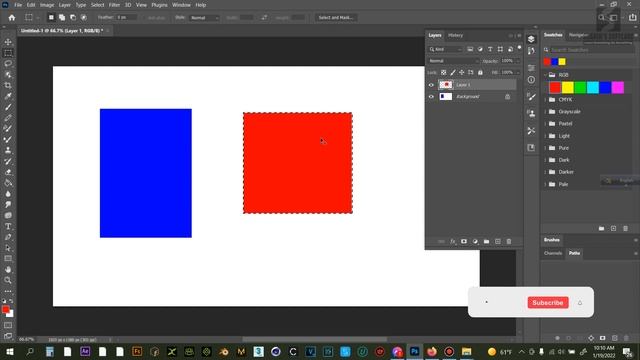
Task: Switch to the Navigator tab
Action: pyautogui.click(x=579, y=35)
